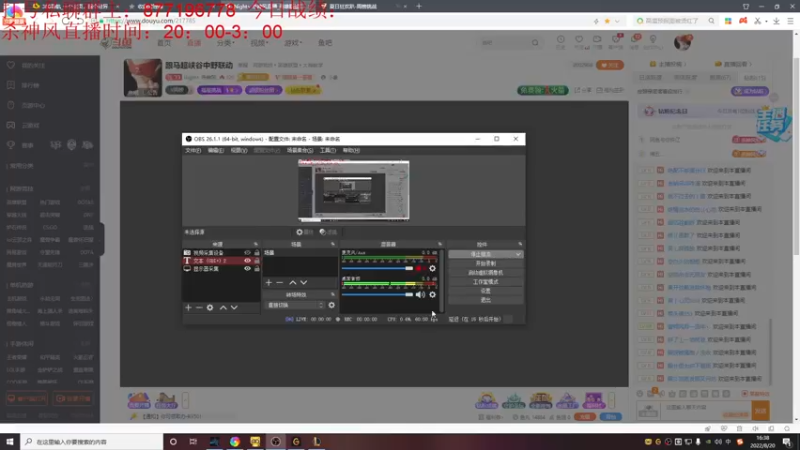Click the exit button in OBS controls
This screenshot has width=800, height=450.
tap(486, 300)
